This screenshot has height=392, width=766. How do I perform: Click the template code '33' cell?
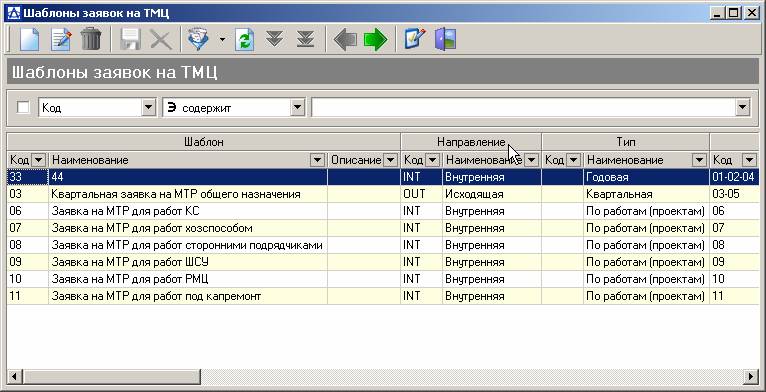[x=28, y=177]
